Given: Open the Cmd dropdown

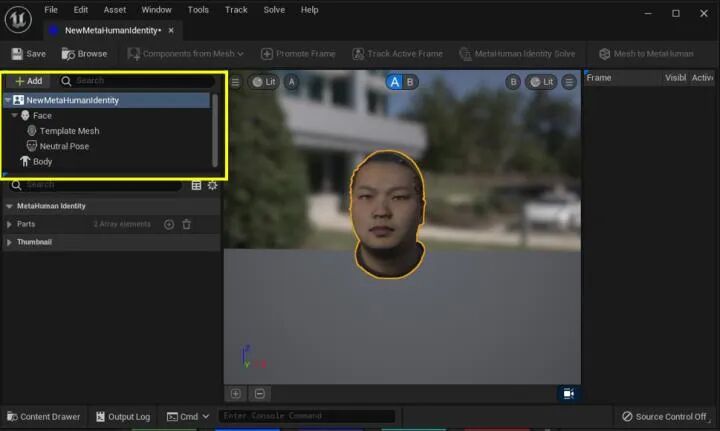Looking at the screenshot, I should 188,417.
